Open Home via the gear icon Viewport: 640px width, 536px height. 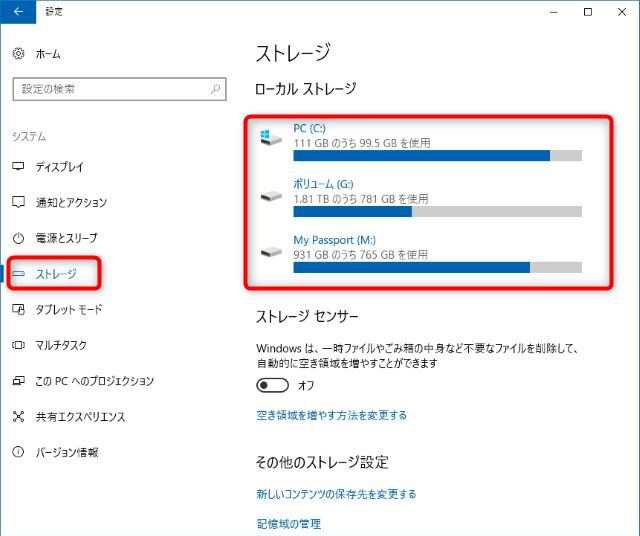[x=18, y=53]
